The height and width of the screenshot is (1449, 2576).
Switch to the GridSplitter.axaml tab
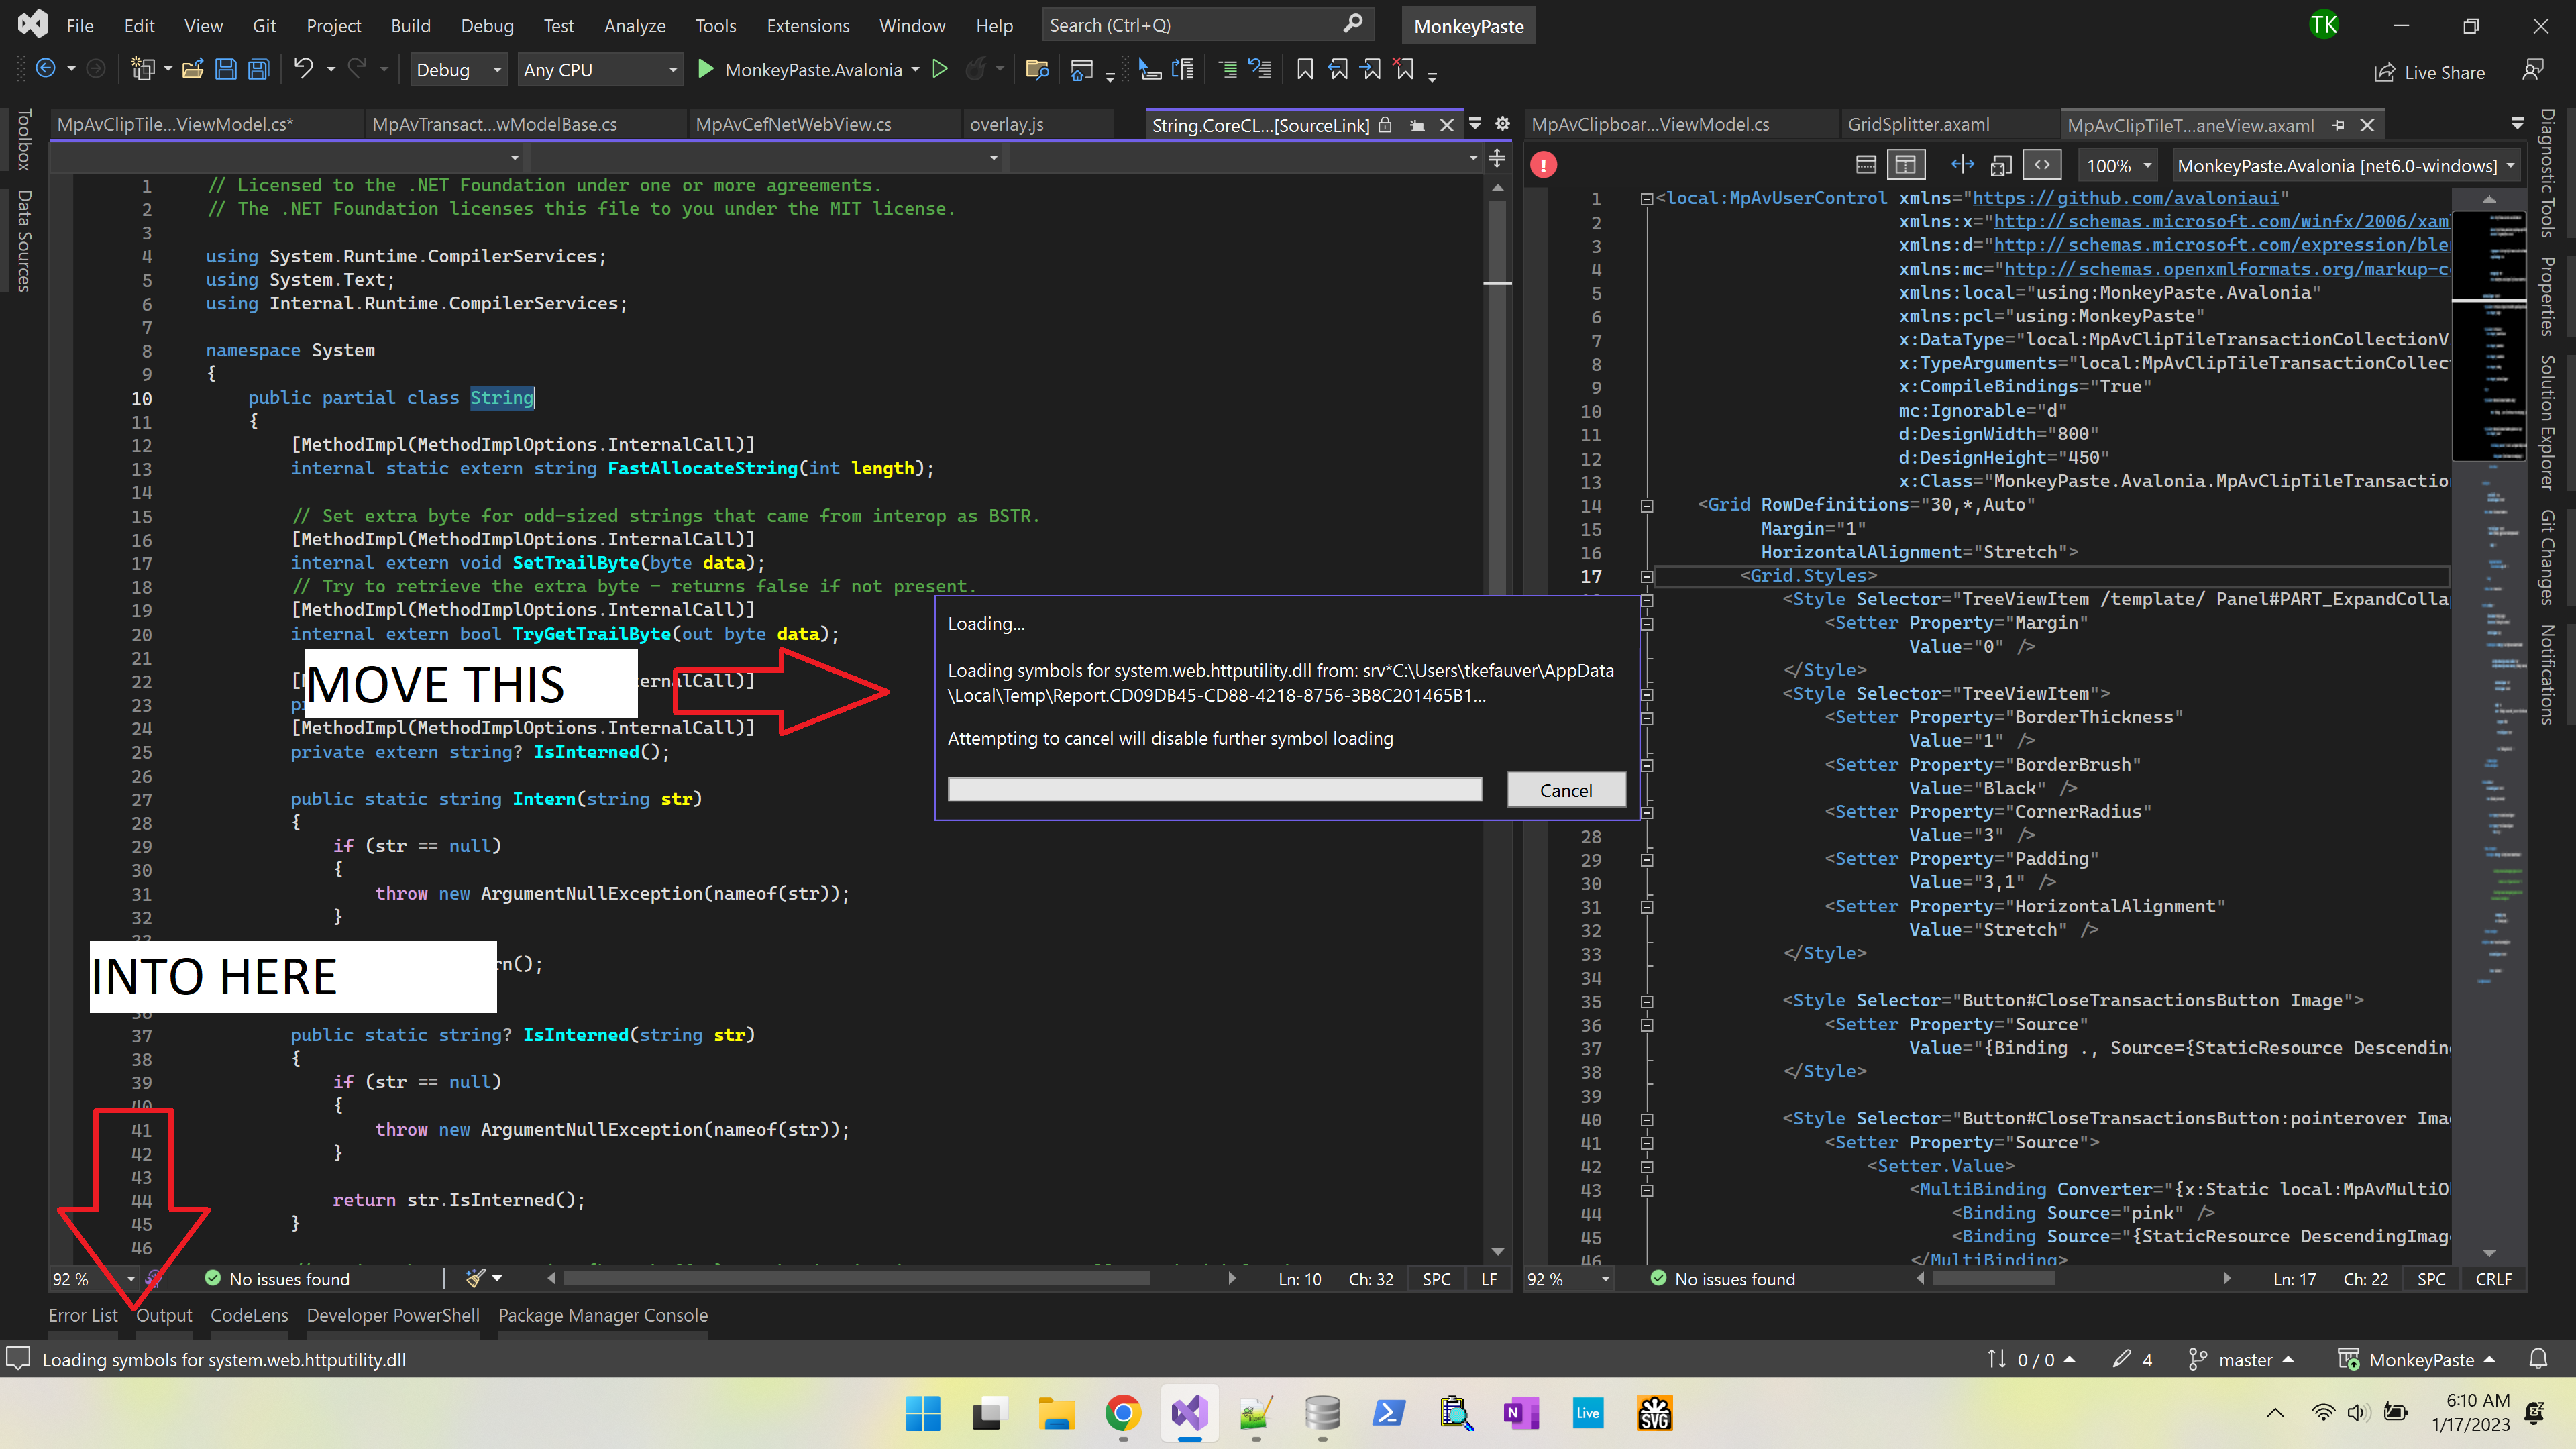pos(1918,125)
